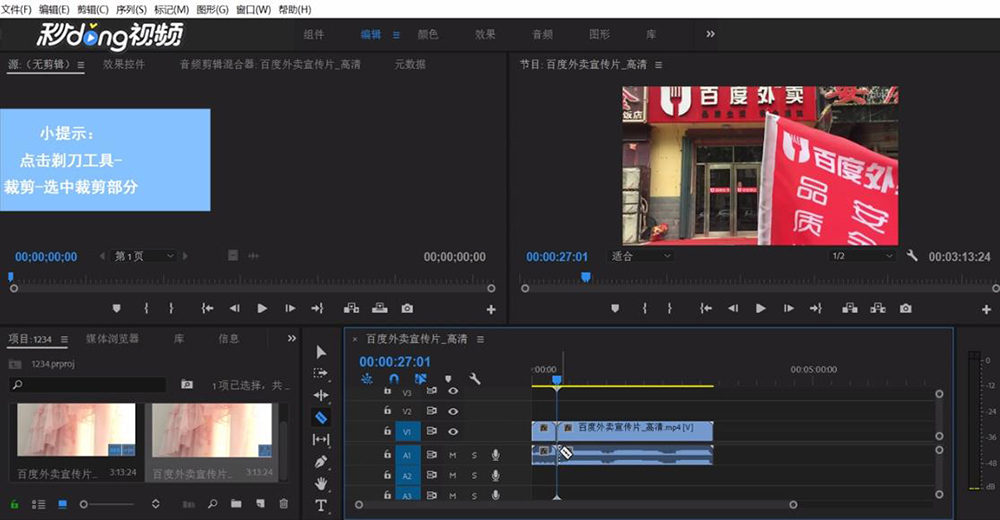Open timeline display settings wrench
Screen dimensions: 1000x520
(474, 379)
